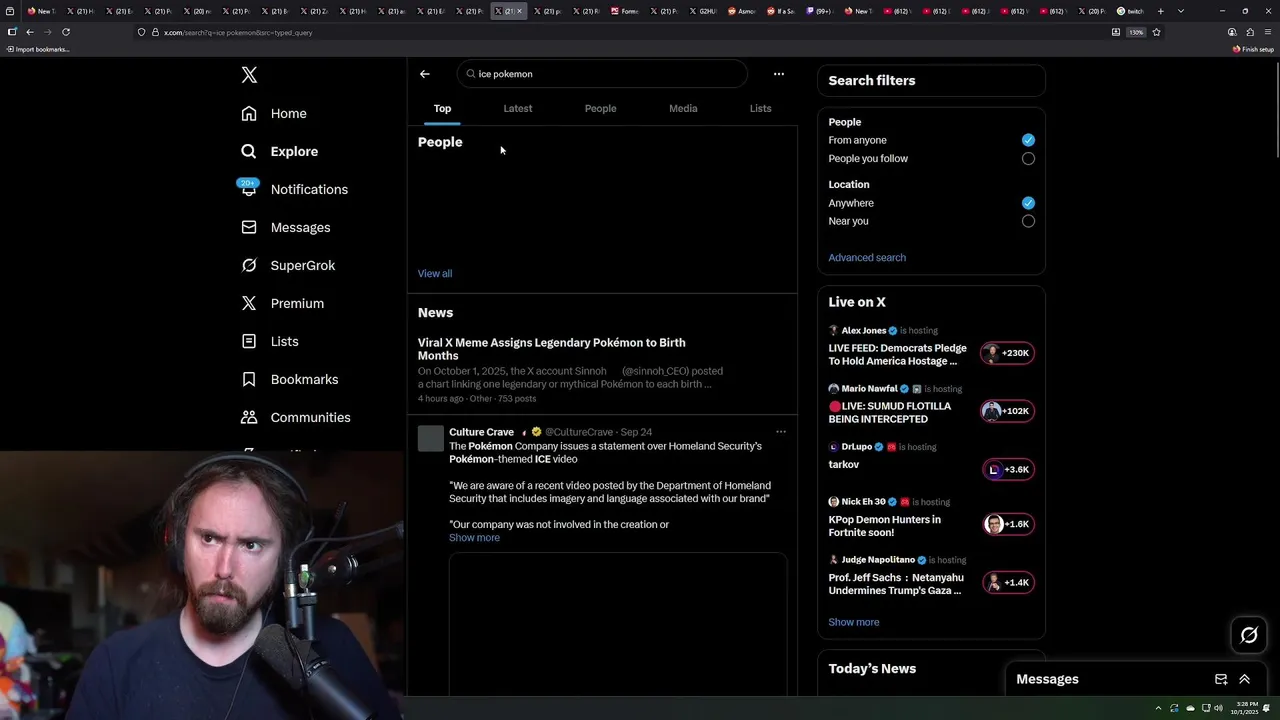This screenshot has height=720, width=1280.
Task: Click the +3.6K listeners badge
Action: point(1008,469)
